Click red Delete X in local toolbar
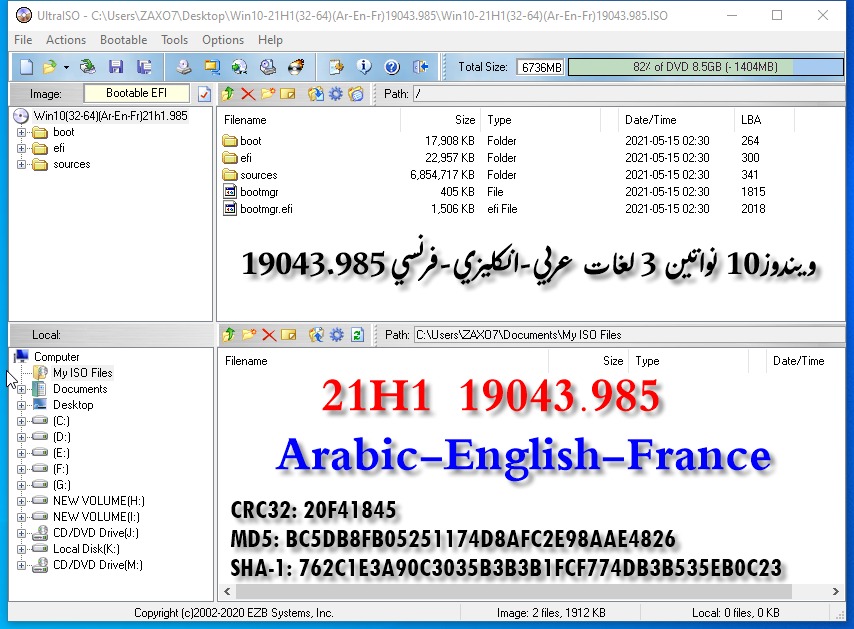 tap(269, 334)
